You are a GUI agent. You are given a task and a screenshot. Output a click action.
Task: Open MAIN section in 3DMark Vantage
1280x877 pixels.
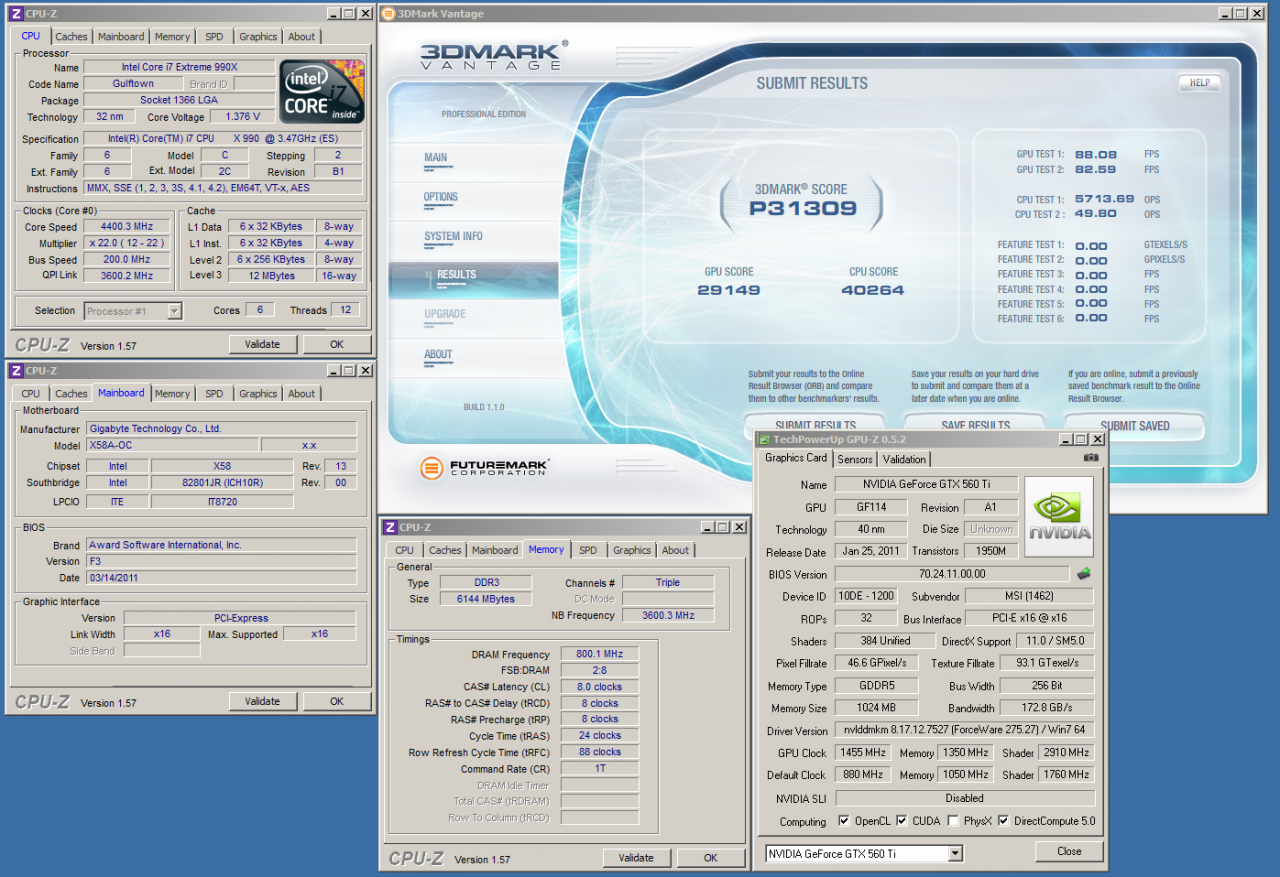click(x=436, y=157)
